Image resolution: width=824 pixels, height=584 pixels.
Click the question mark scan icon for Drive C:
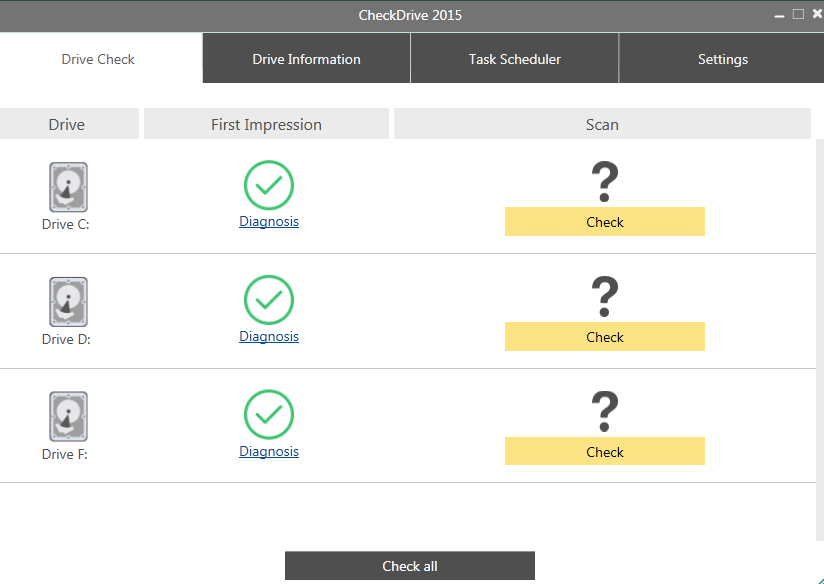[x=604, y=182]
